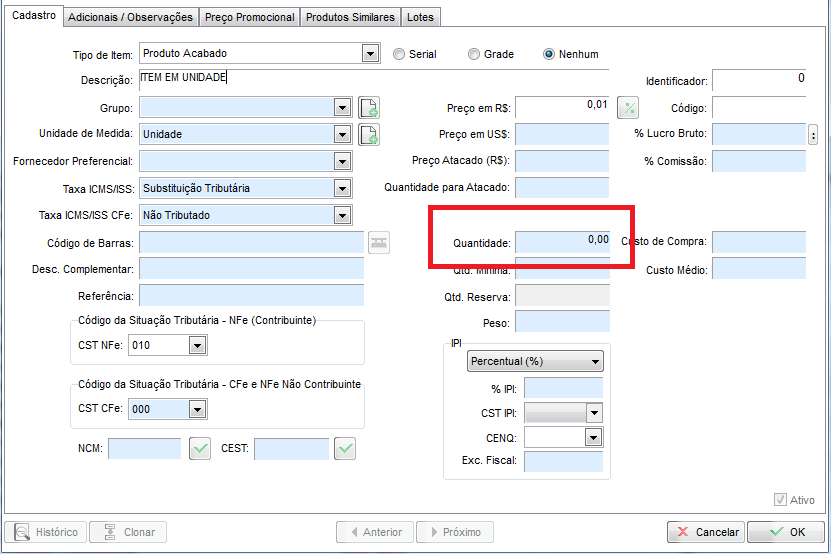The image size is (831, 554).
Task: Open the Lotes tab
Action: (420, 17)
